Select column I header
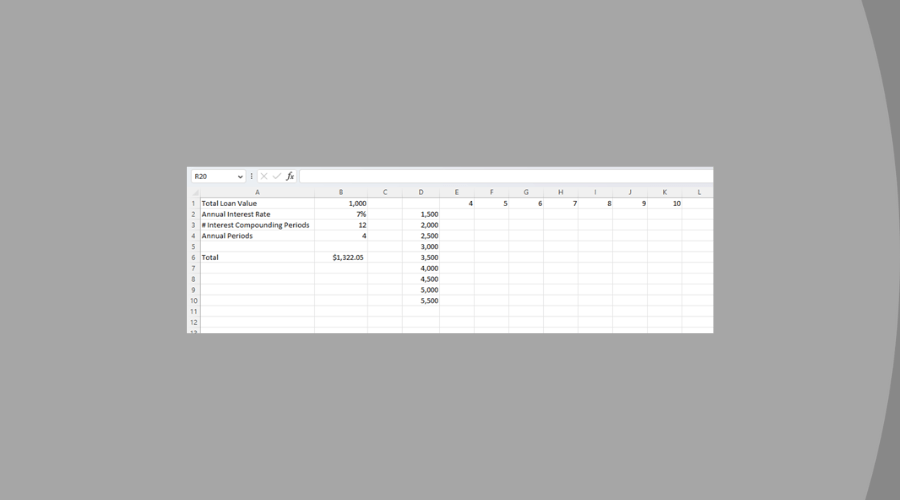This screenshot has width=900, height=500. click(595, 192)
